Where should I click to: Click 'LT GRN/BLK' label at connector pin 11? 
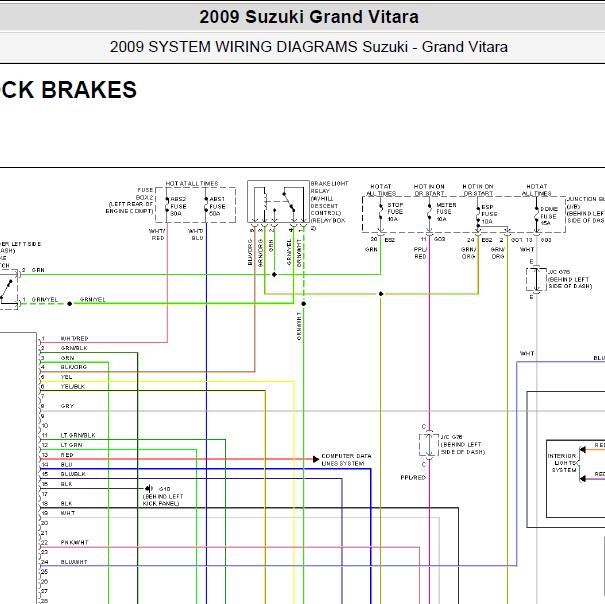(x=78, y=435)
